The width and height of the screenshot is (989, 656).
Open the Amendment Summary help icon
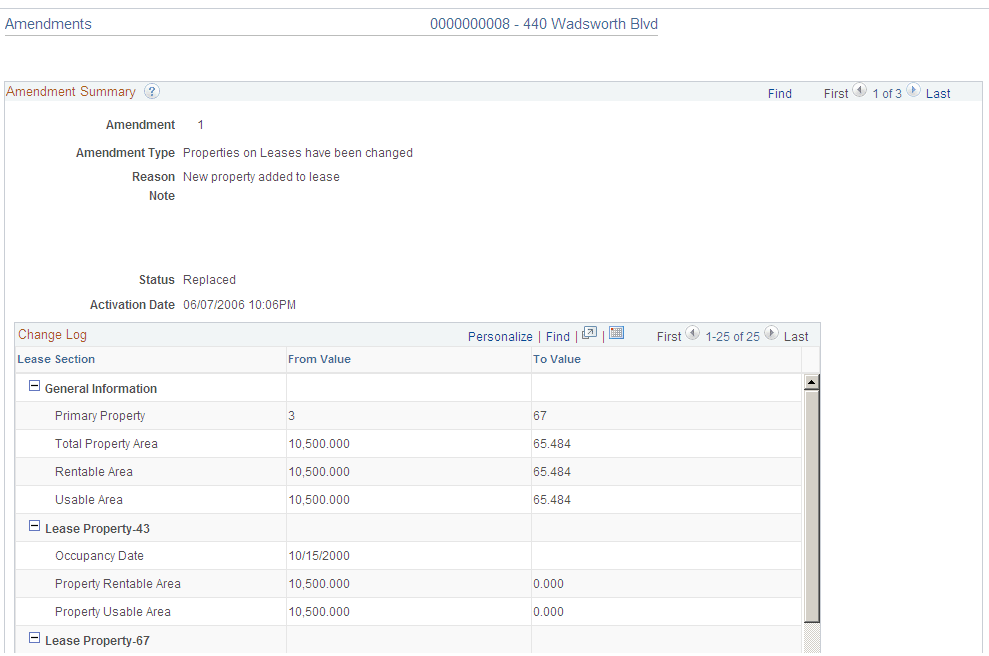click(x=151, y=91)
